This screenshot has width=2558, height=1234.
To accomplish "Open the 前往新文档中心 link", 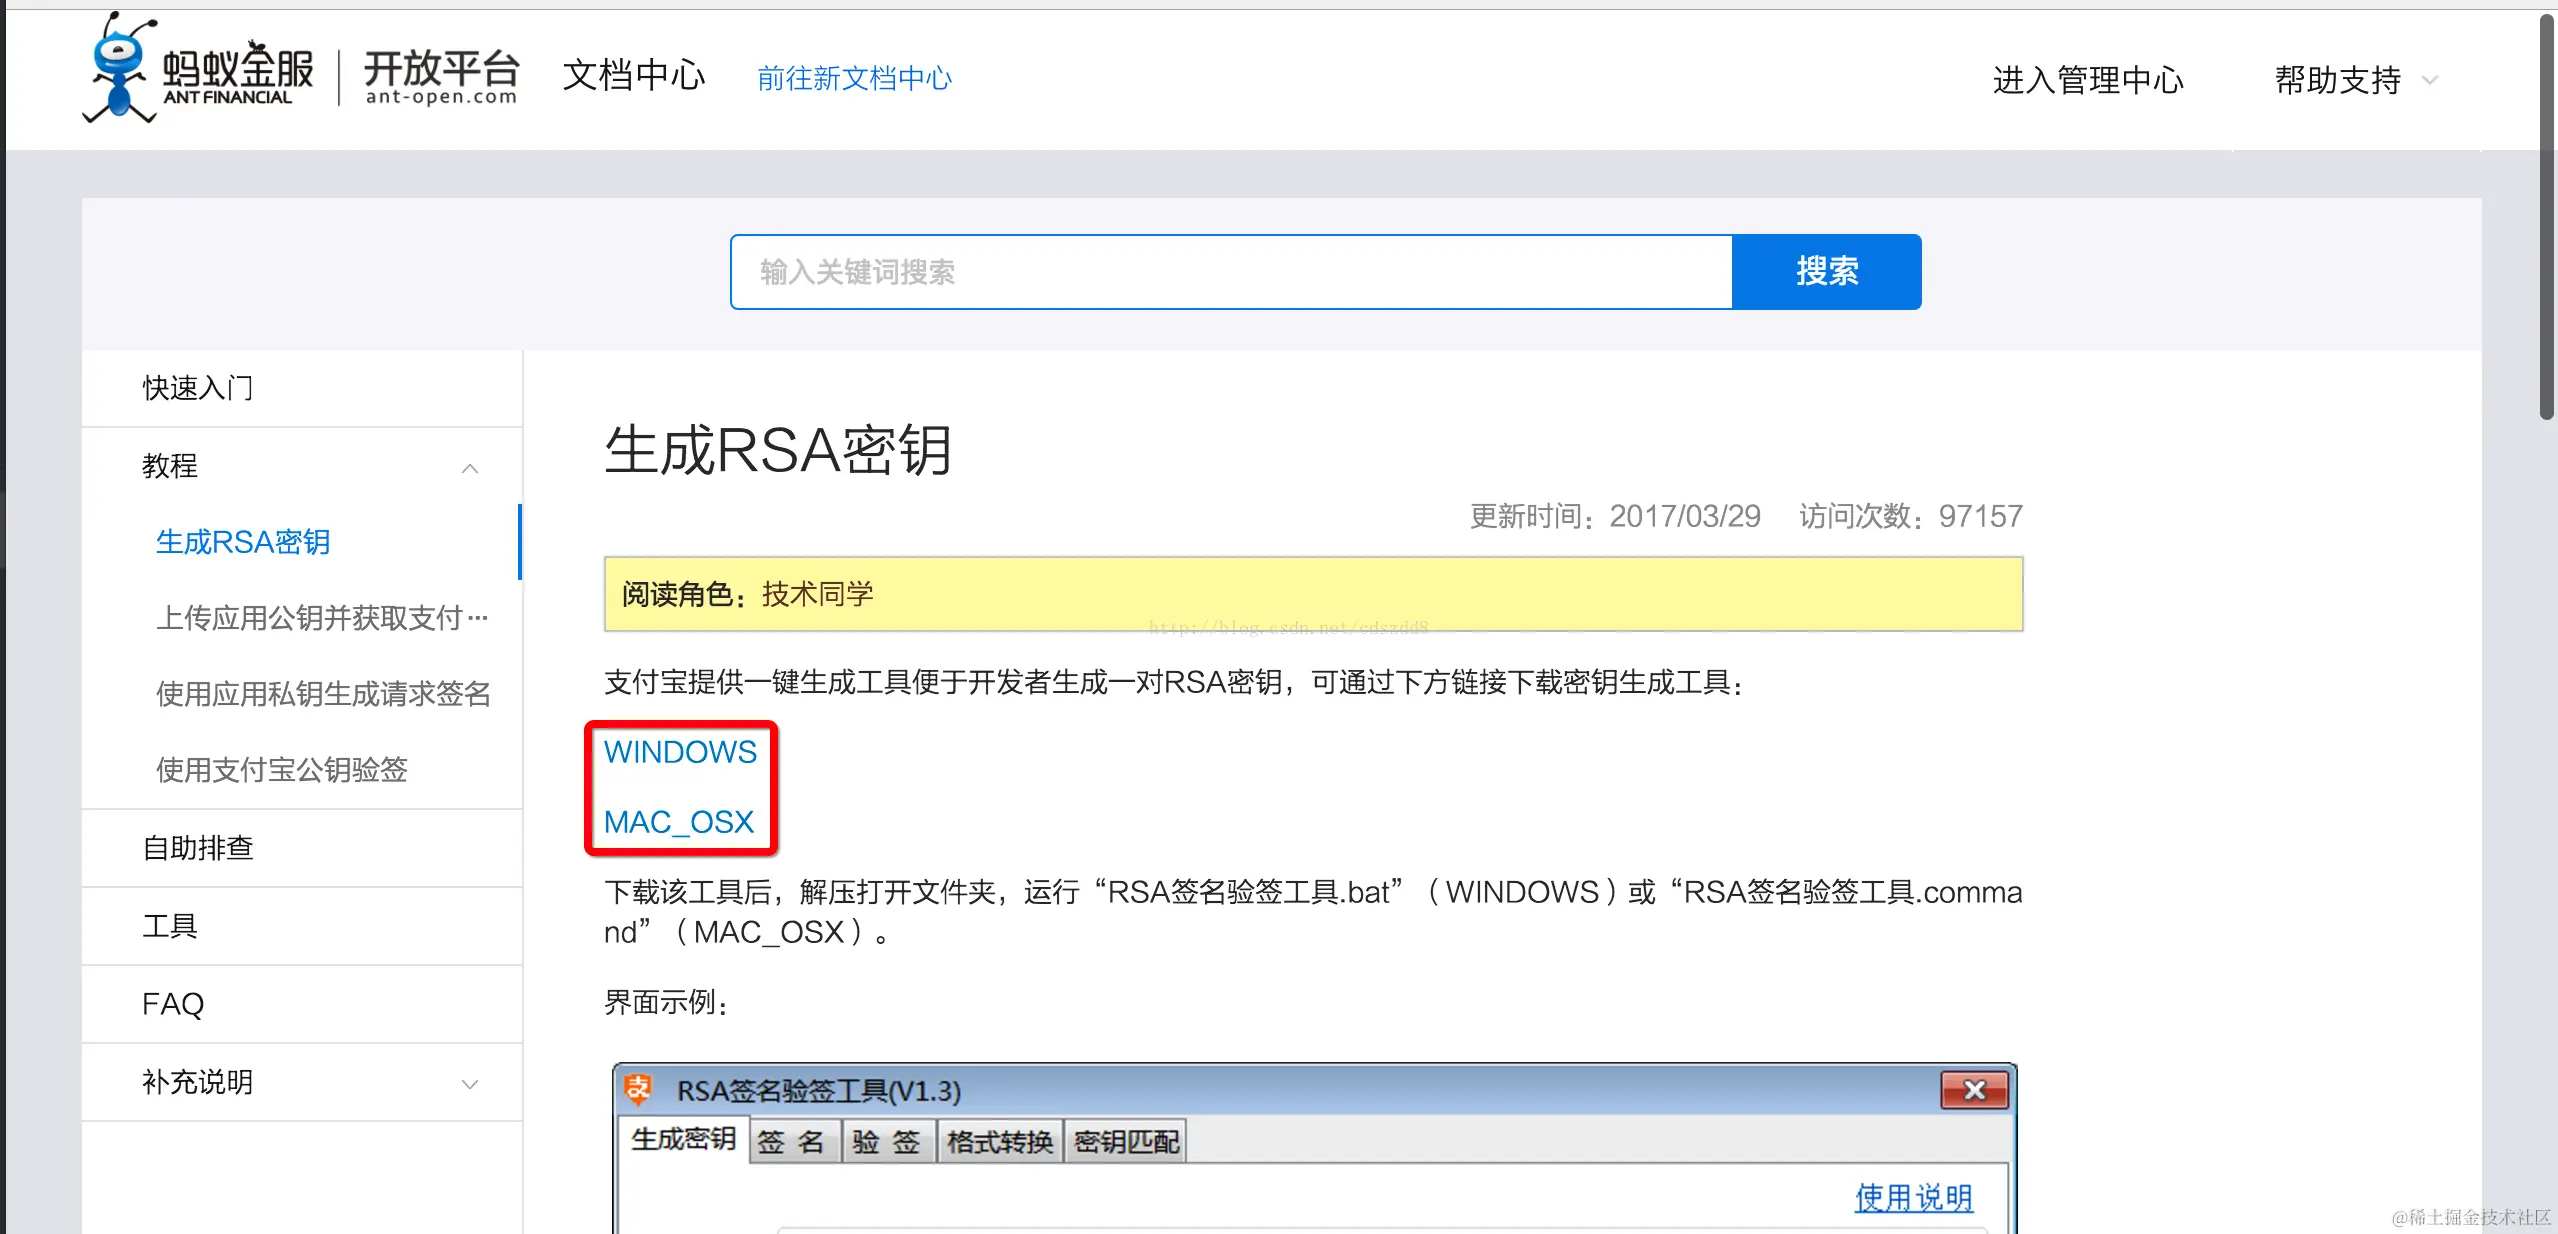I will [854, 78].
